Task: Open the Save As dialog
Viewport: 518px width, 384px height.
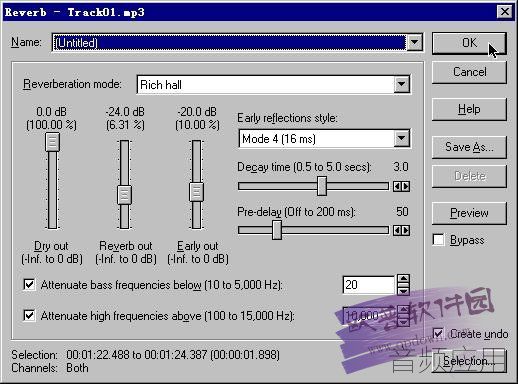Action: [469, 147]
